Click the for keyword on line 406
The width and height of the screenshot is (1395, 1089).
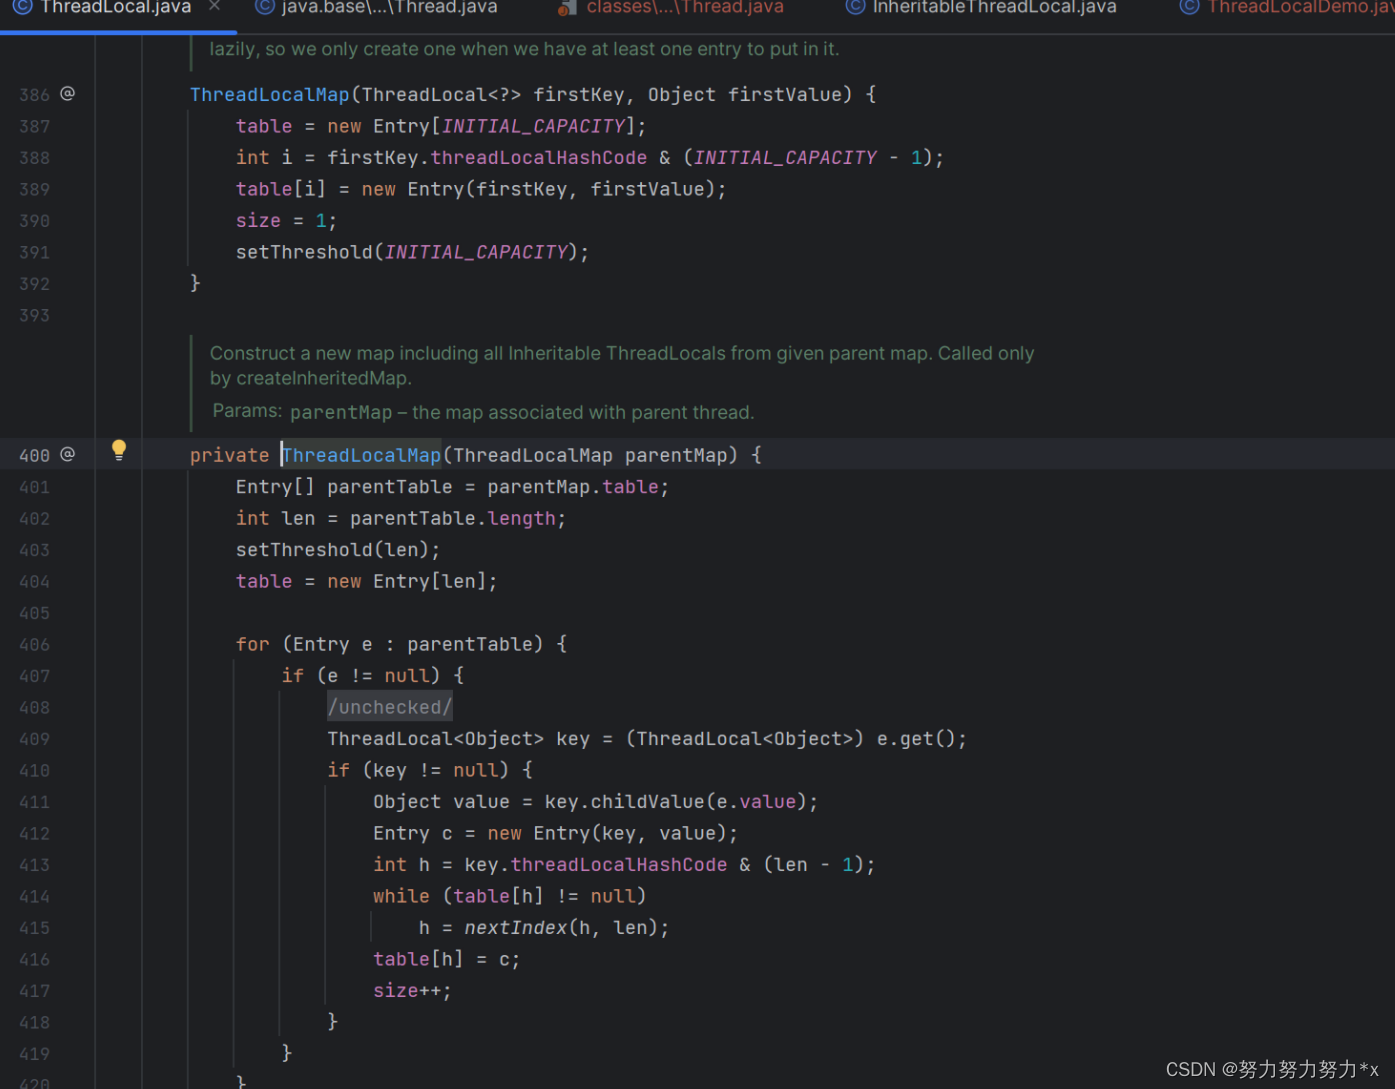click(252, 644)
